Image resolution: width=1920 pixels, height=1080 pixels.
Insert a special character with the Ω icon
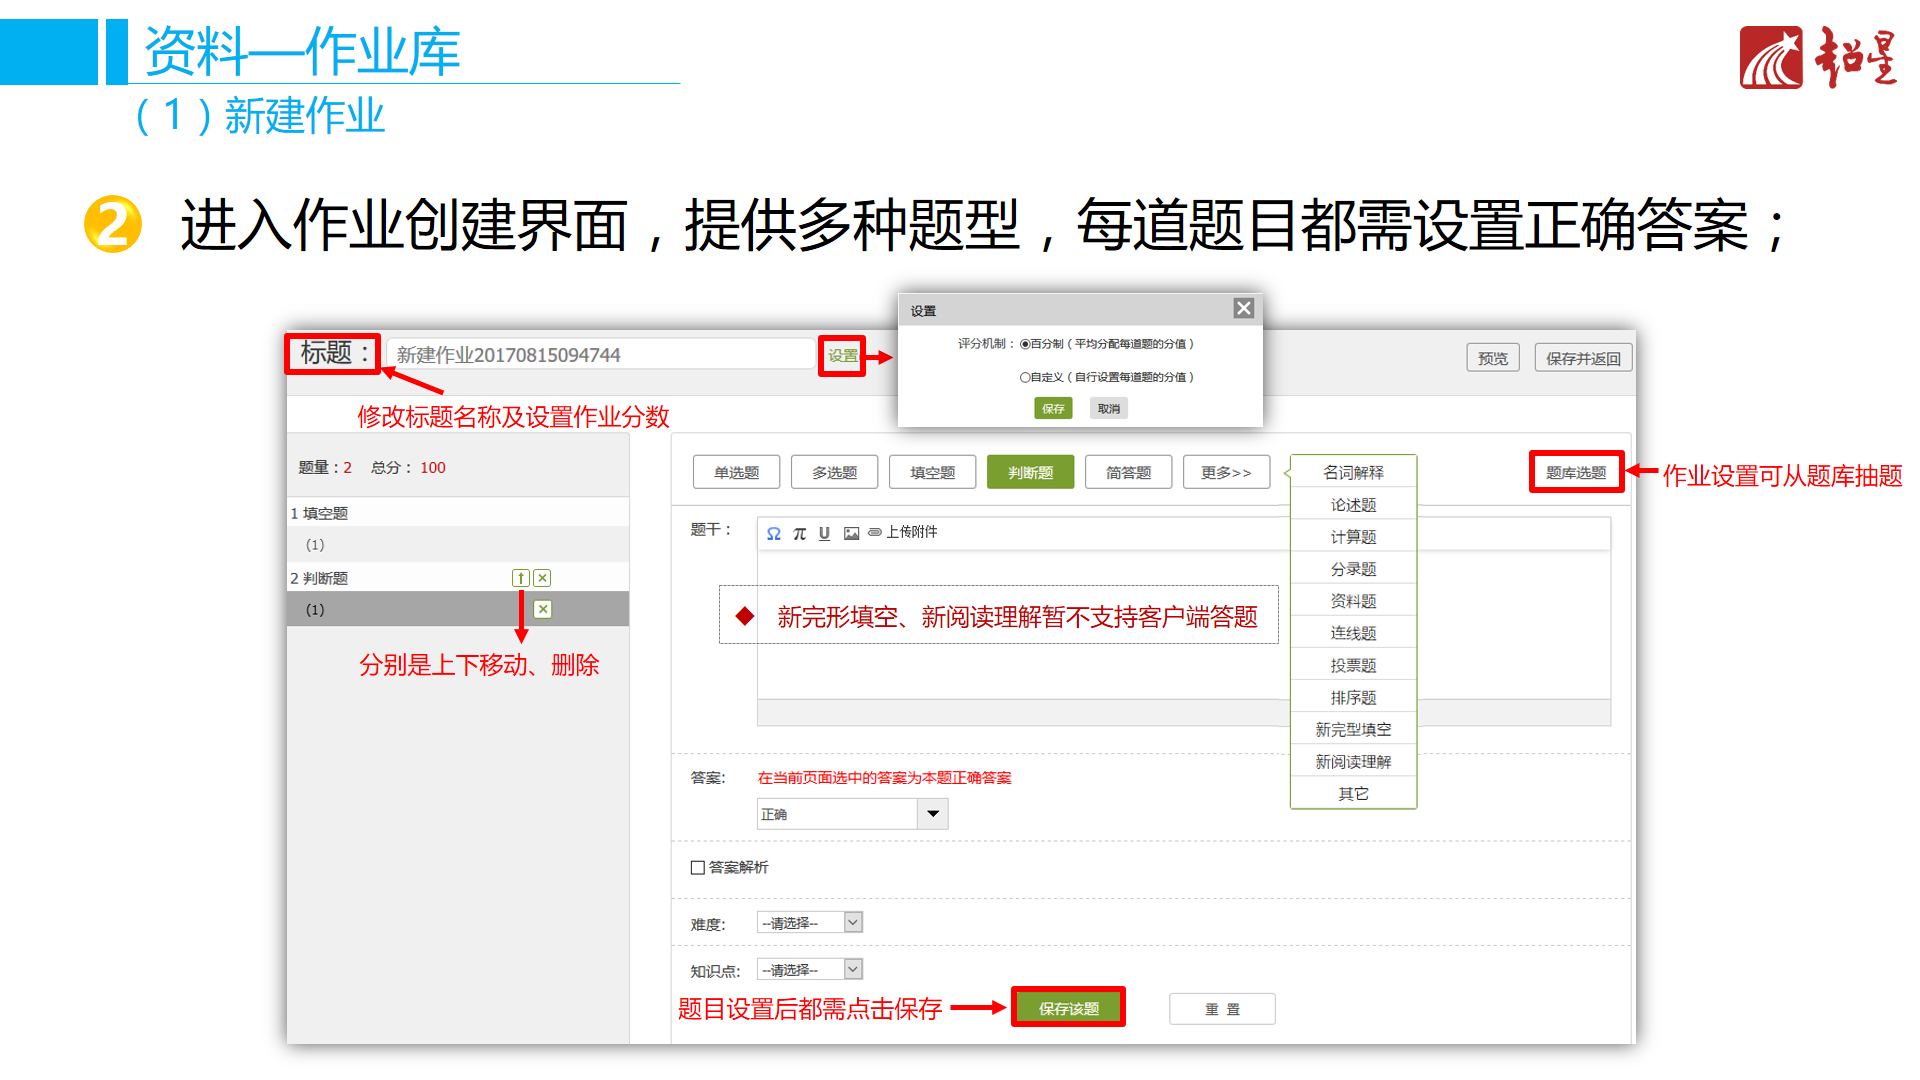pos(773,533)
